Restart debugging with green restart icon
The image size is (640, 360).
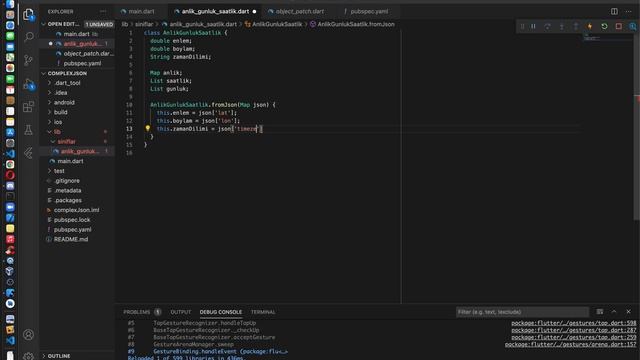point(604,27)
